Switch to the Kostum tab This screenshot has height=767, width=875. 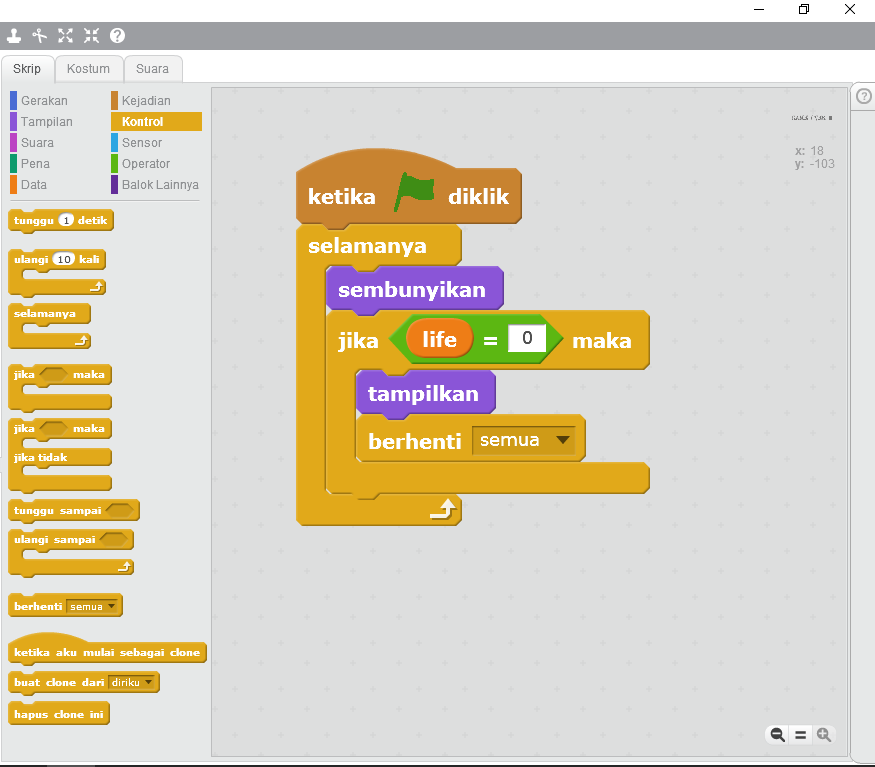89,68
